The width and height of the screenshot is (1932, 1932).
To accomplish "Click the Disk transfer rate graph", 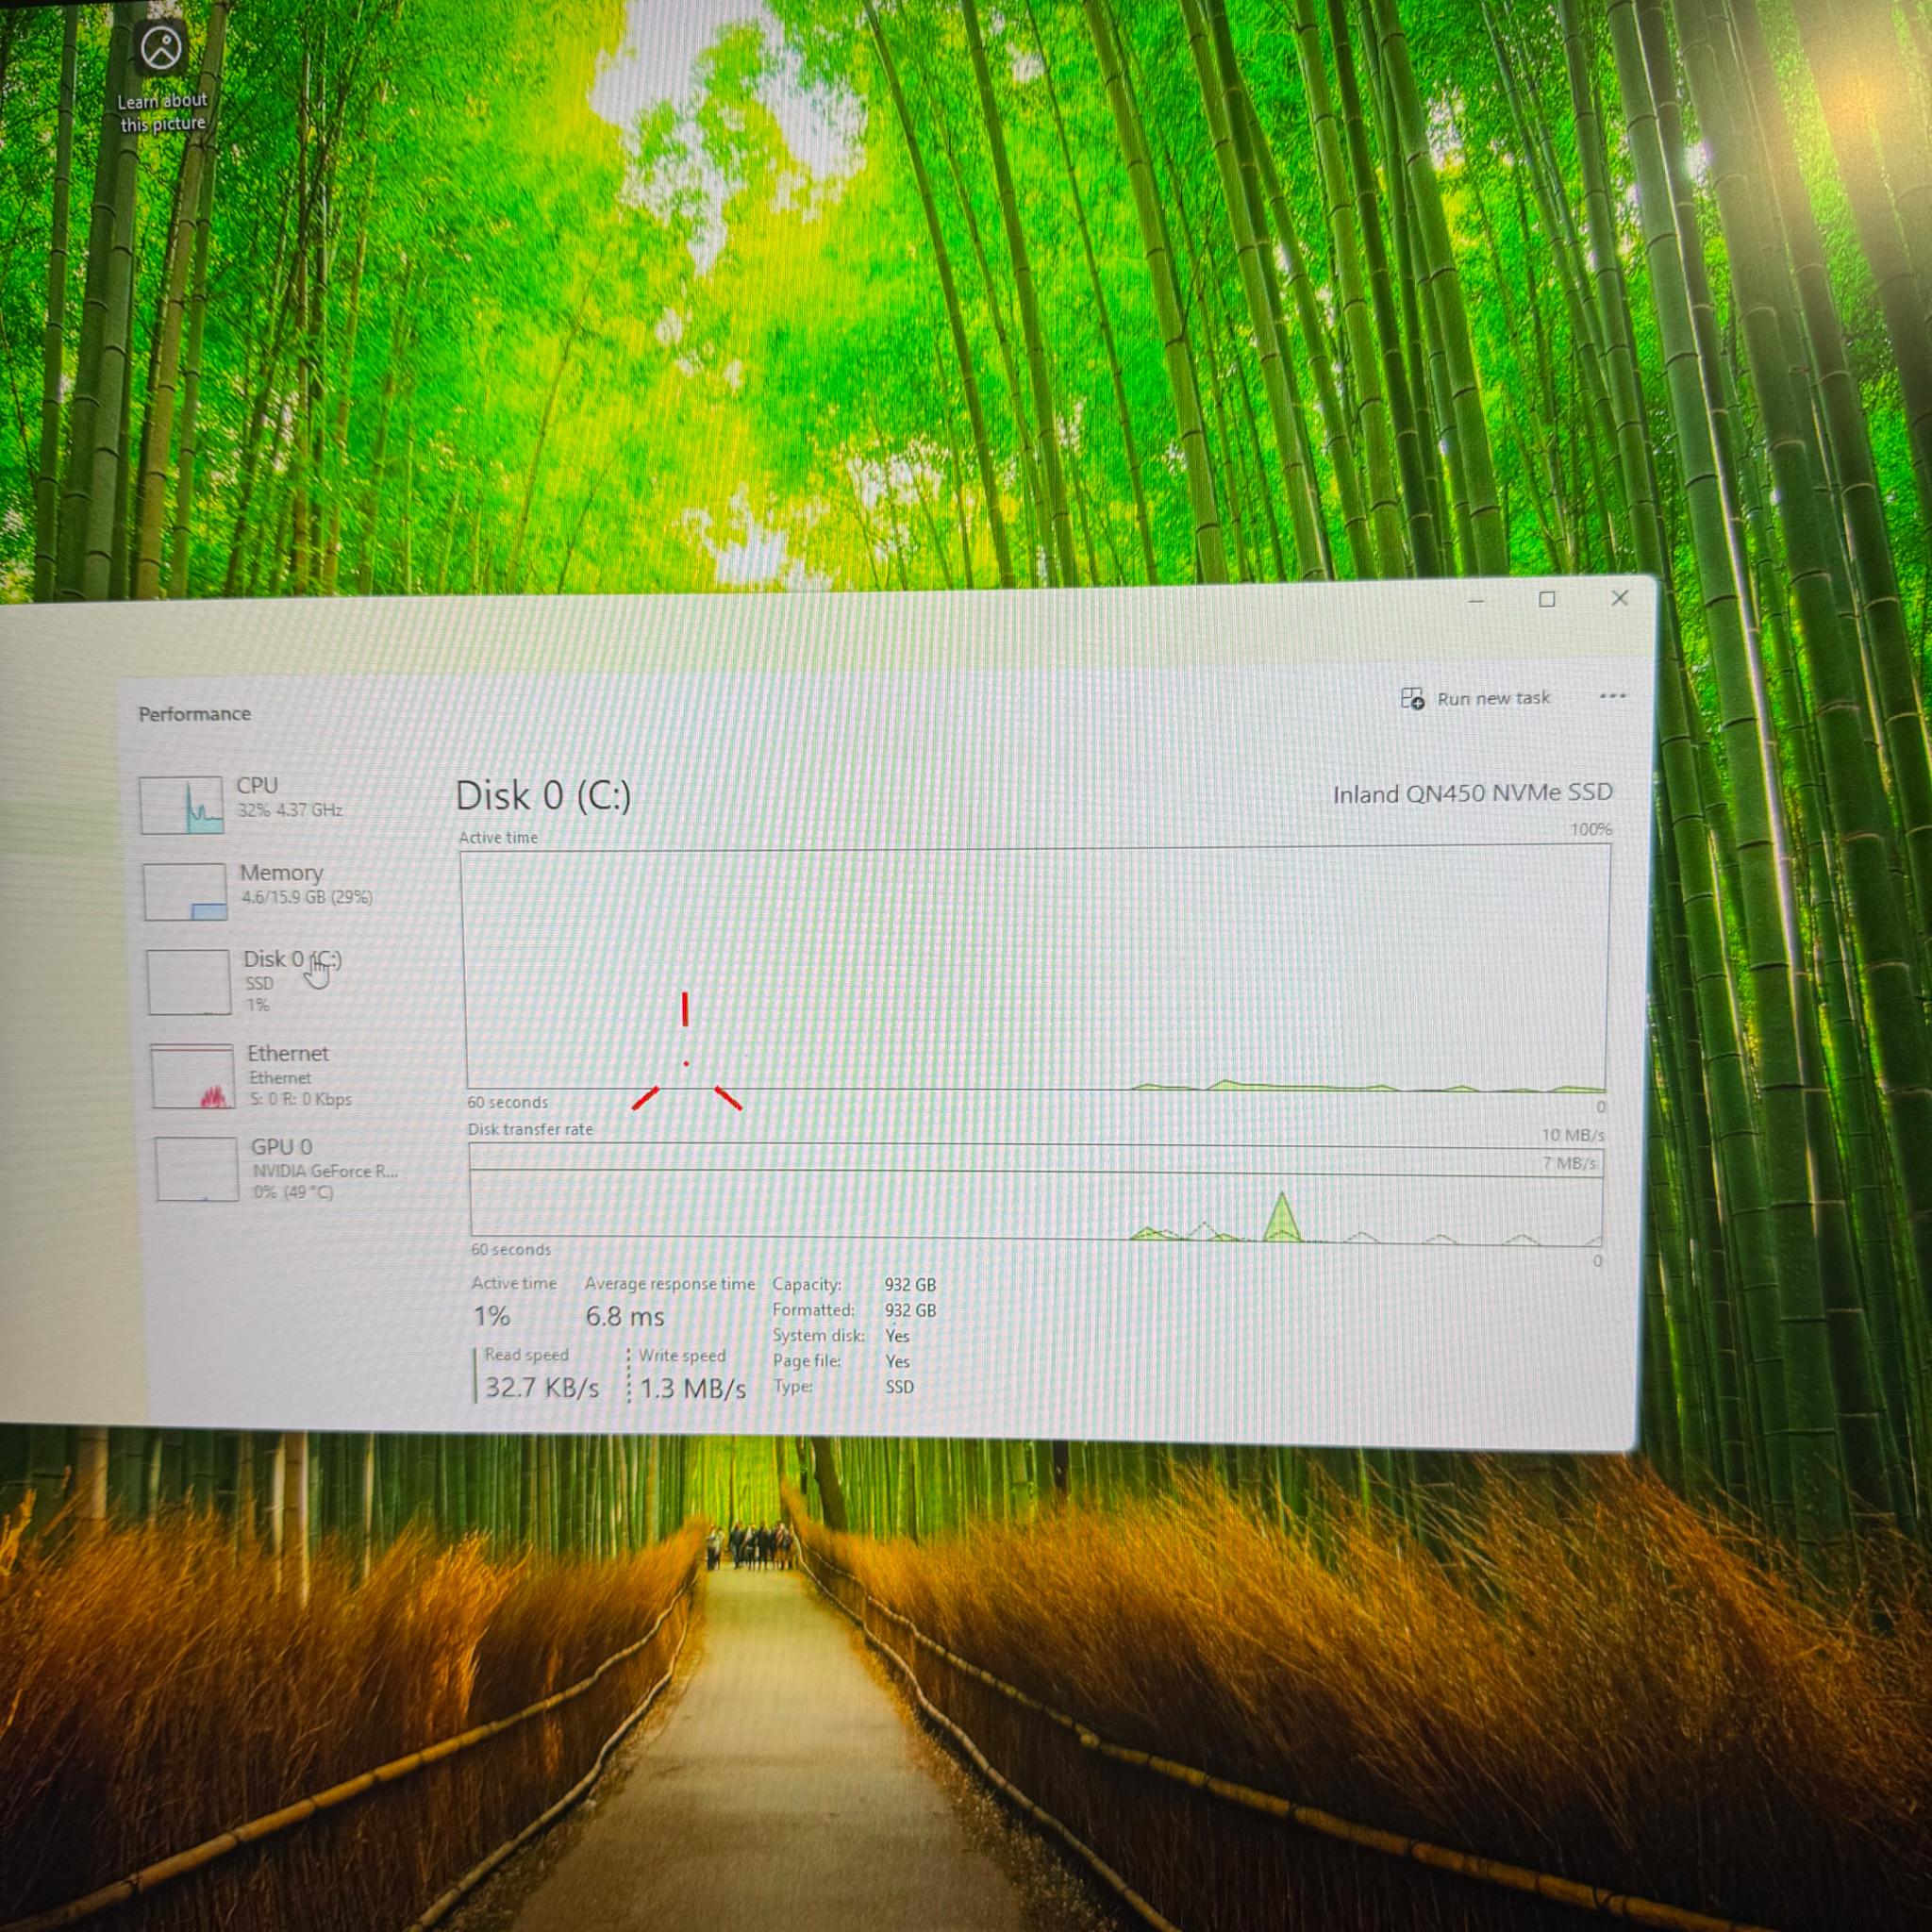I will coord(1036,1192).
